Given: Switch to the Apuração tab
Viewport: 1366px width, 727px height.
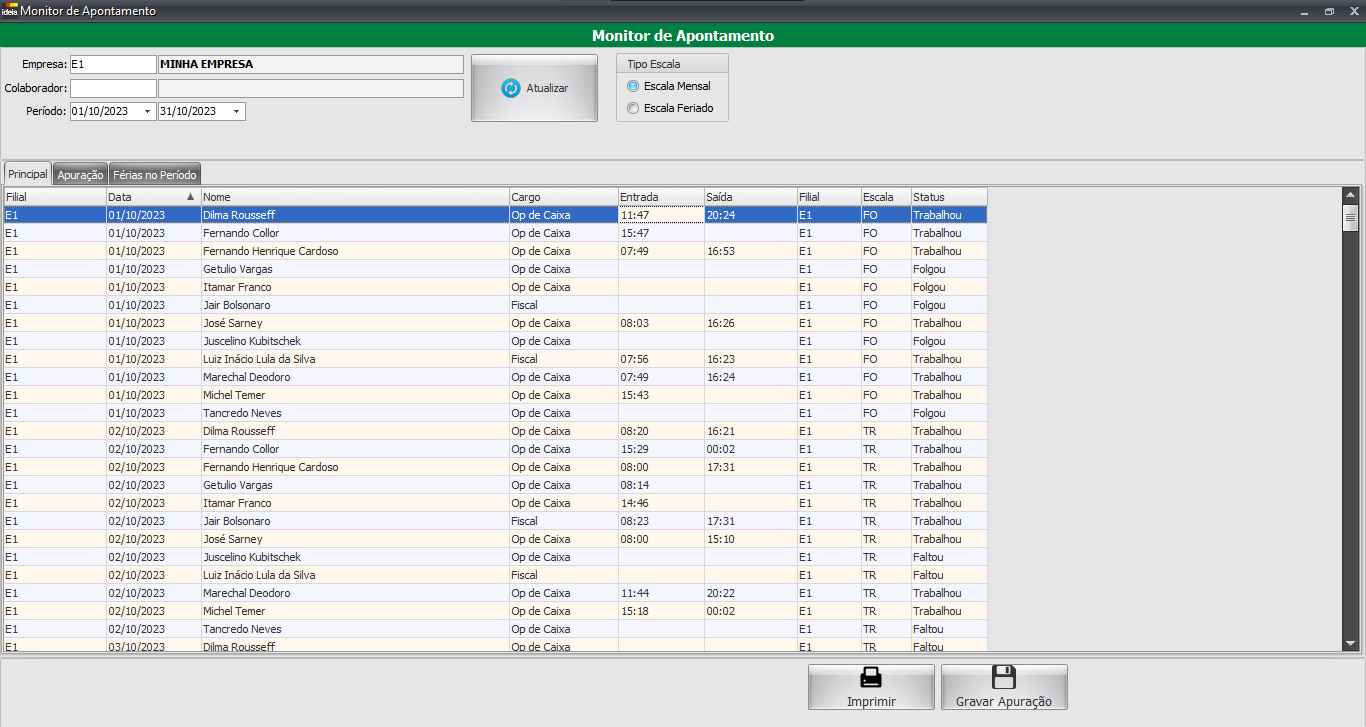Looking at the screenshot, I should coord(80,175).
